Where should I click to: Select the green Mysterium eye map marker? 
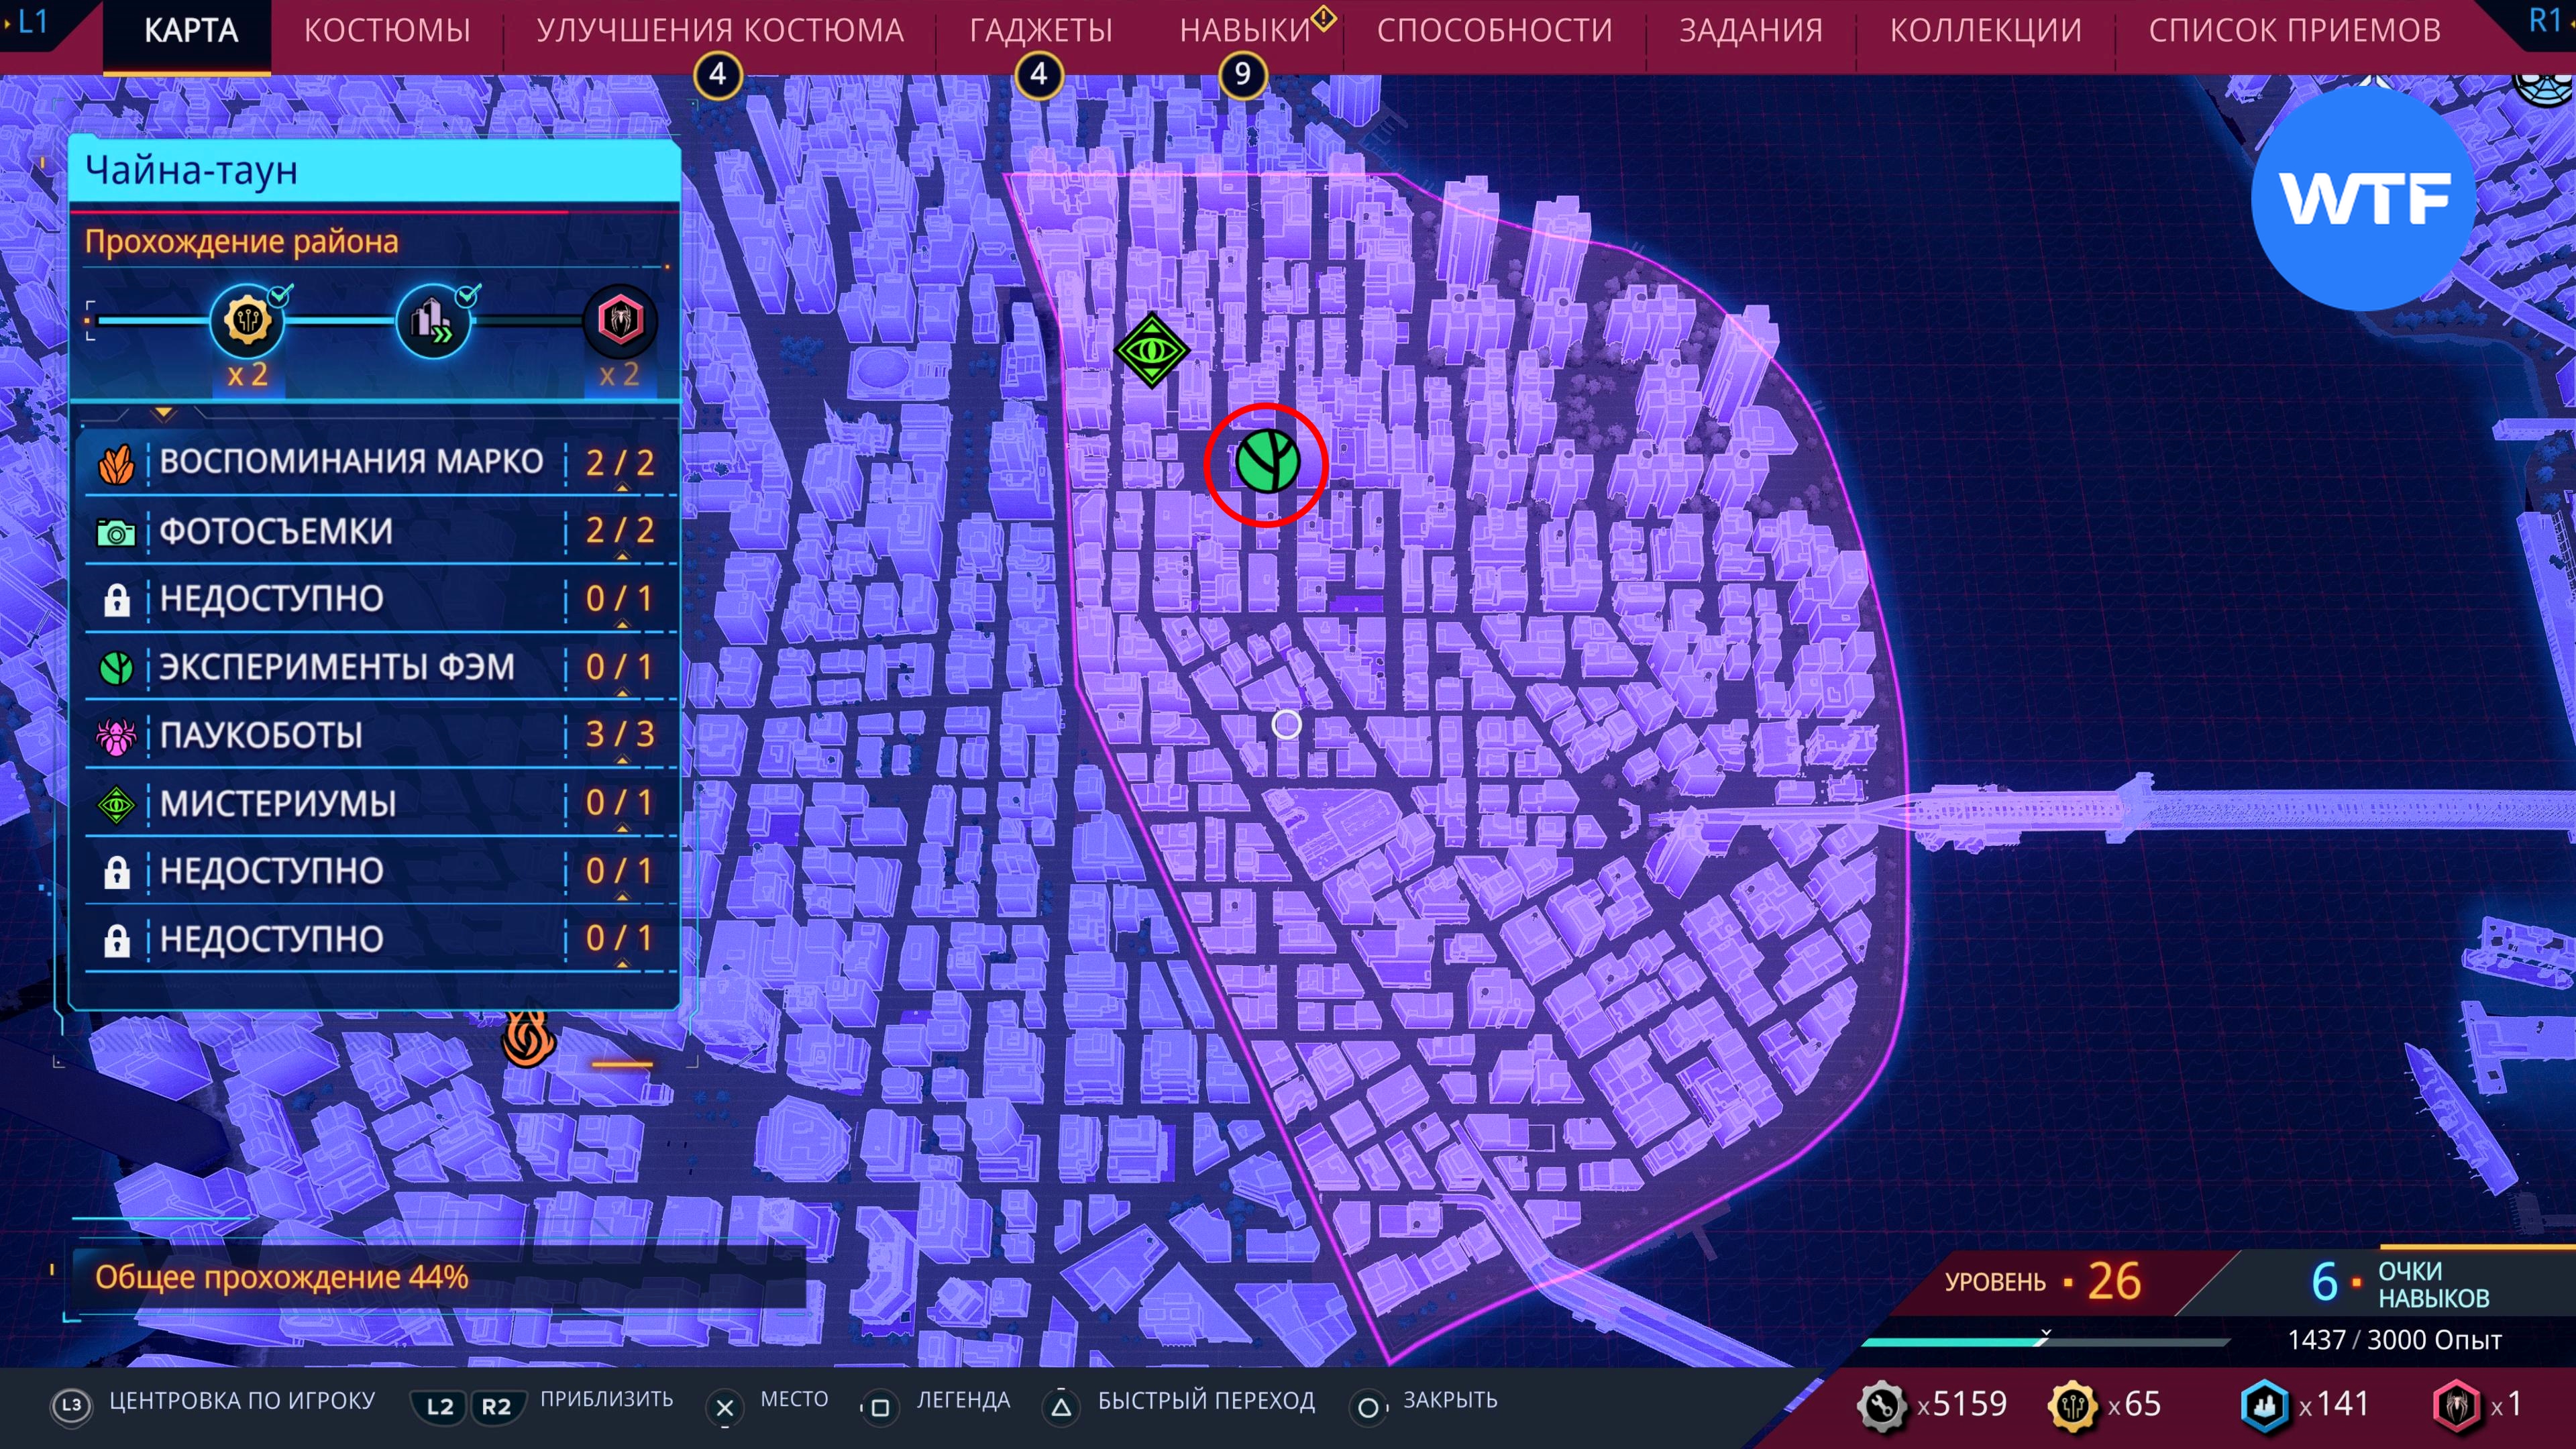click(x=1151, y=350)
